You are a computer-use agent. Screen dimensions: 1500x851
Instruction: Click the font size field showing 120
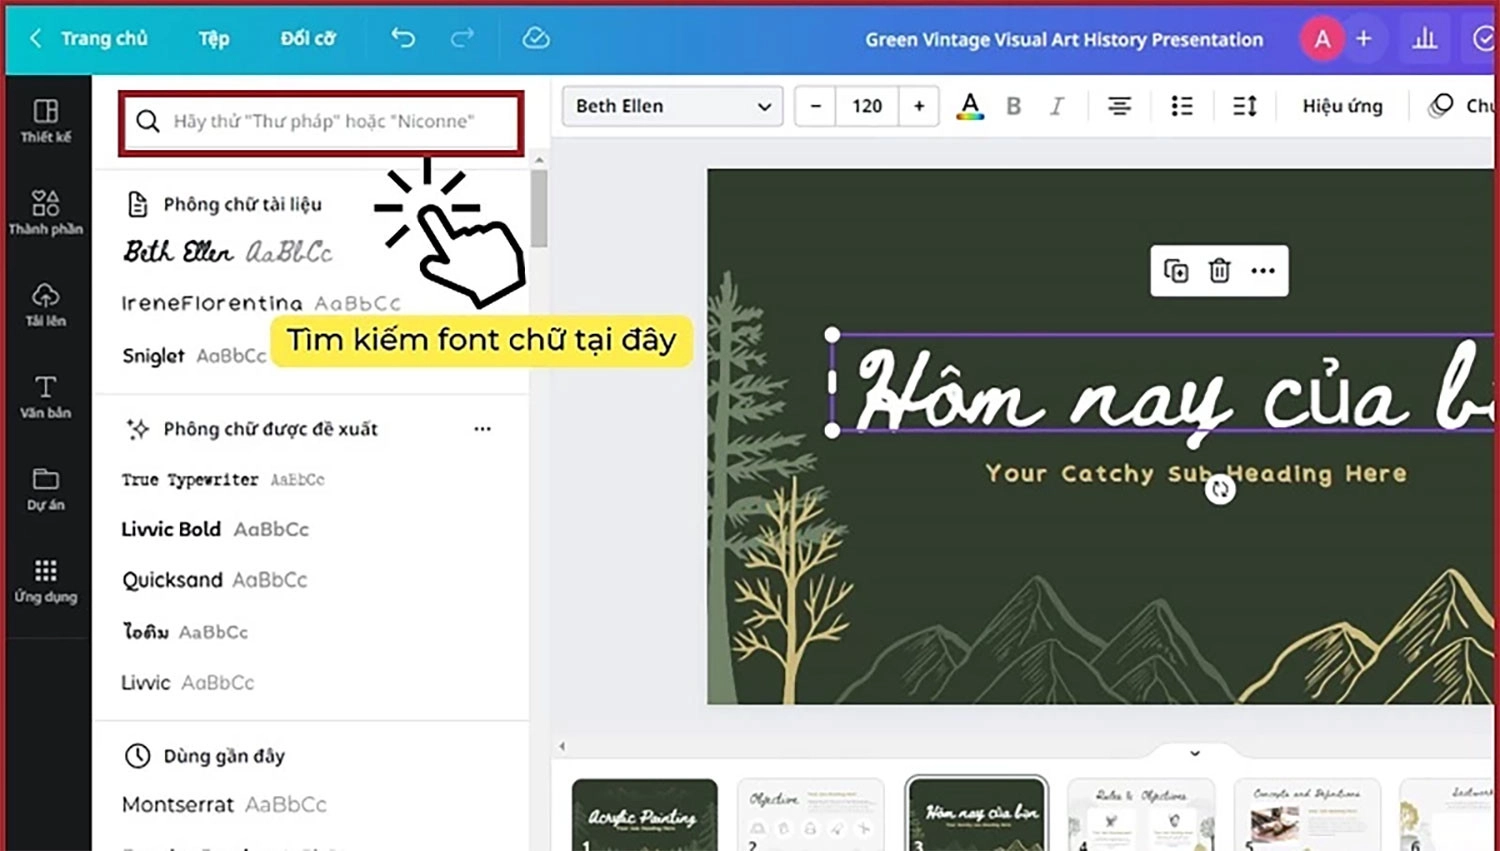[867, 106]
